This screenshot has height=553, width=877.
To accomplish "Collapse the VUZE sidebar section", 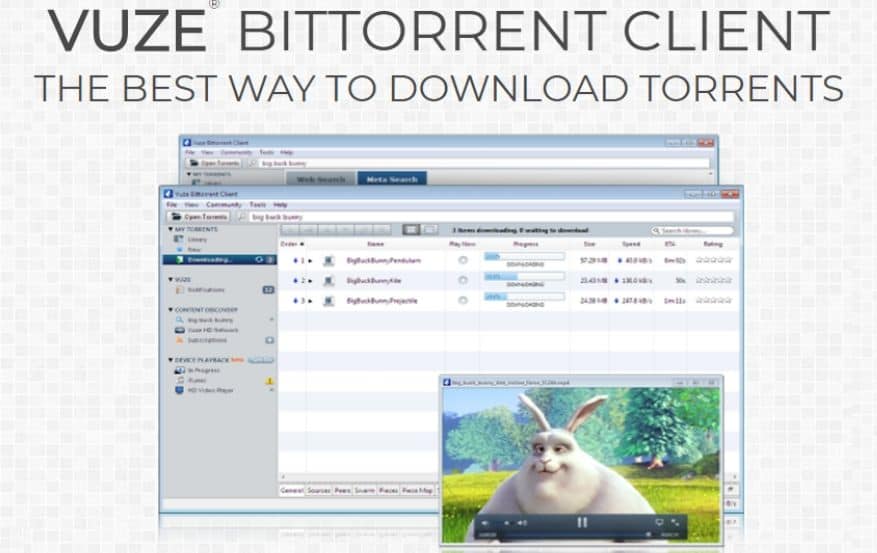I will 171,279.
